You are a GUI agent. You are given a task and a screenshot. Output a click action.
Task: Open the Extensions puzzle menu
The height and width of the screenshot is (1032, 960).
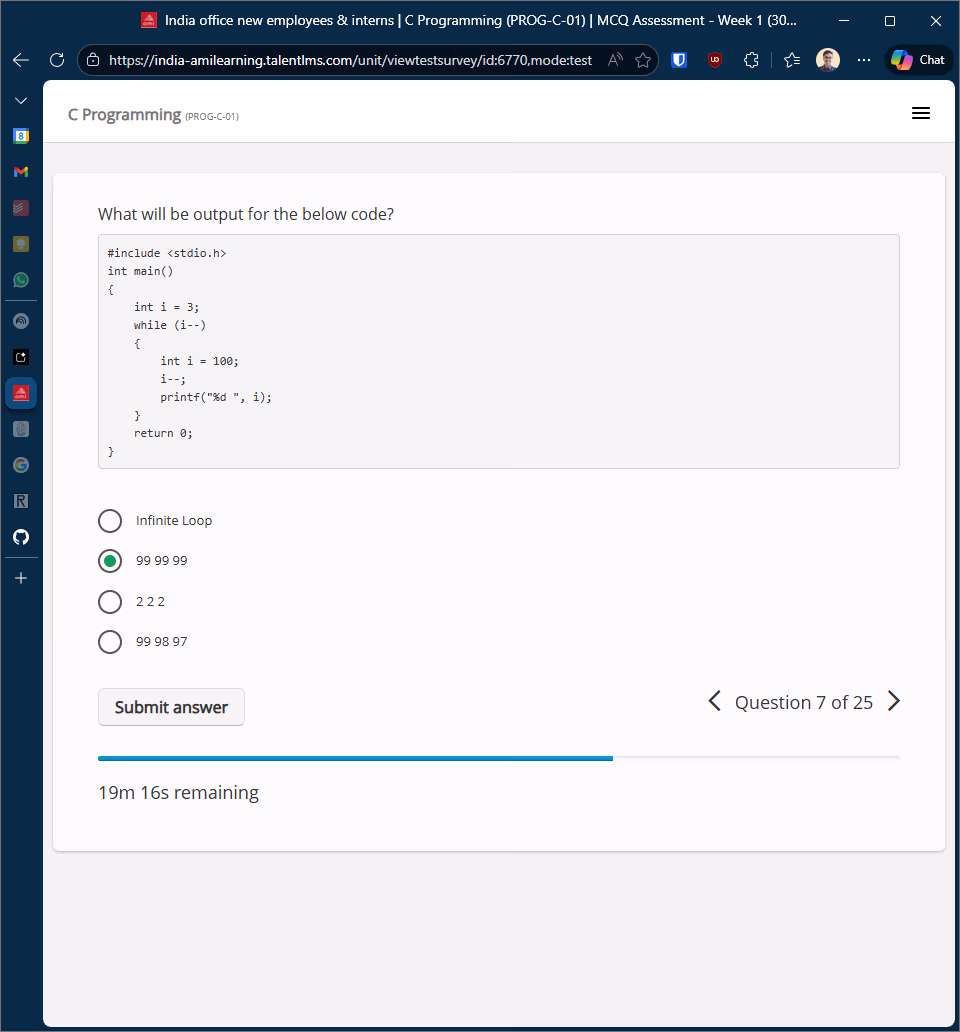tap(752, 60)
